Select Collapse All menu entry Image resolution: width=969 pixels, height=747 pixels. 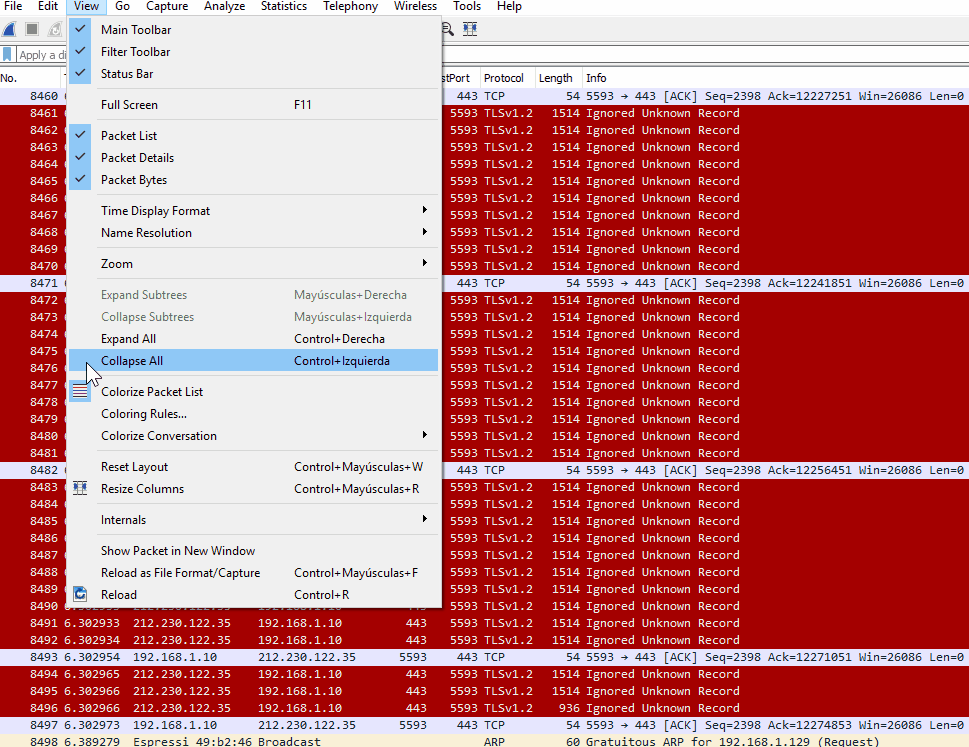click(x=253, y=361)
